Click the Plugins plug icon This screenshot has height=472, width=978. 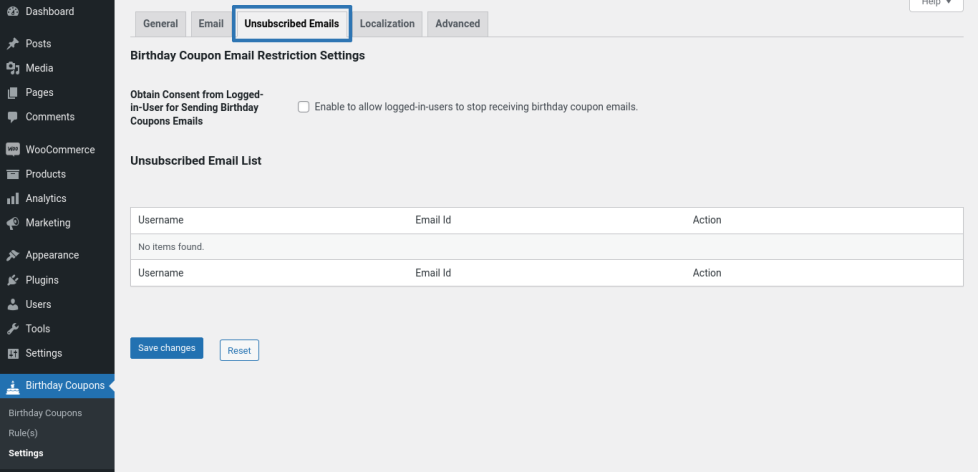click(x=13, y=280)
